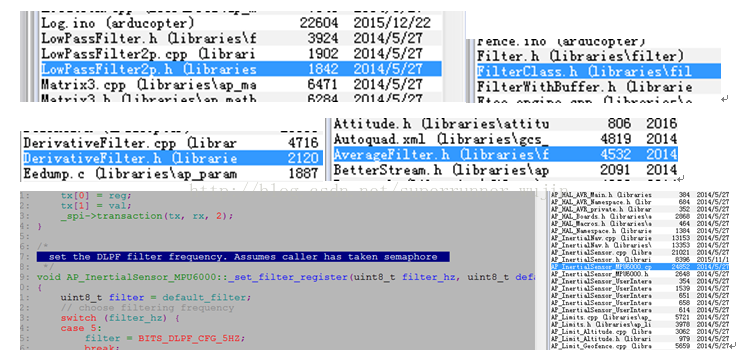Viewport: 739px width, 360px height.
Task: Select AP_HAL_AVR_private.h file row
Action: 640,209
